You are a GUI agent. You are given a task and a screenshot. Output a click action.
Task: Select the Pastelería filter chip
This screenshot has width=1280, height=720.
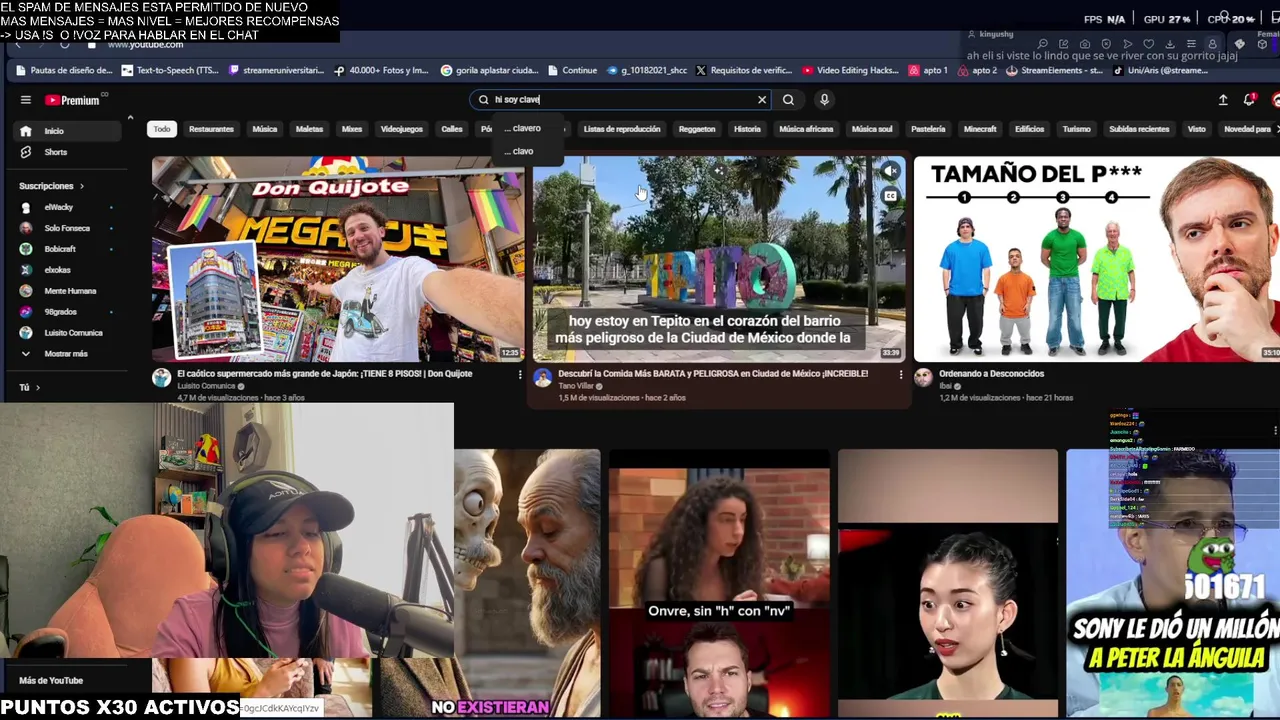pos(928,129)
